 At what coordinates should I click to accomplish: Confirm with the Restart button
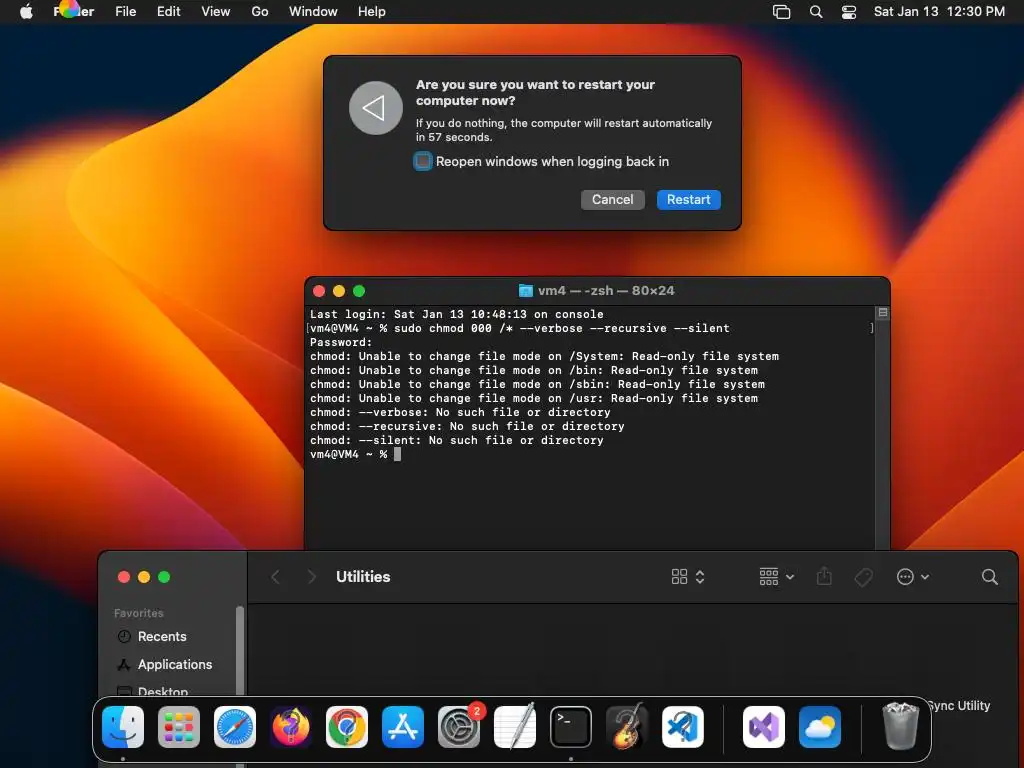point(688,200)
